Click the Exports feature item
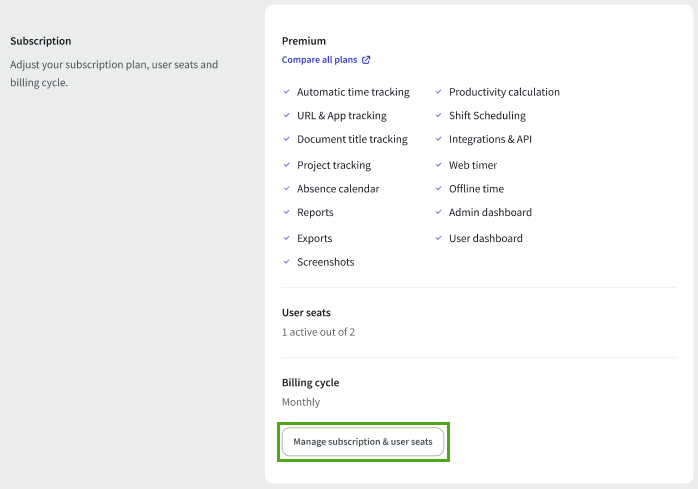This screenshot has height=489, width=698. (x=315, y=238)
